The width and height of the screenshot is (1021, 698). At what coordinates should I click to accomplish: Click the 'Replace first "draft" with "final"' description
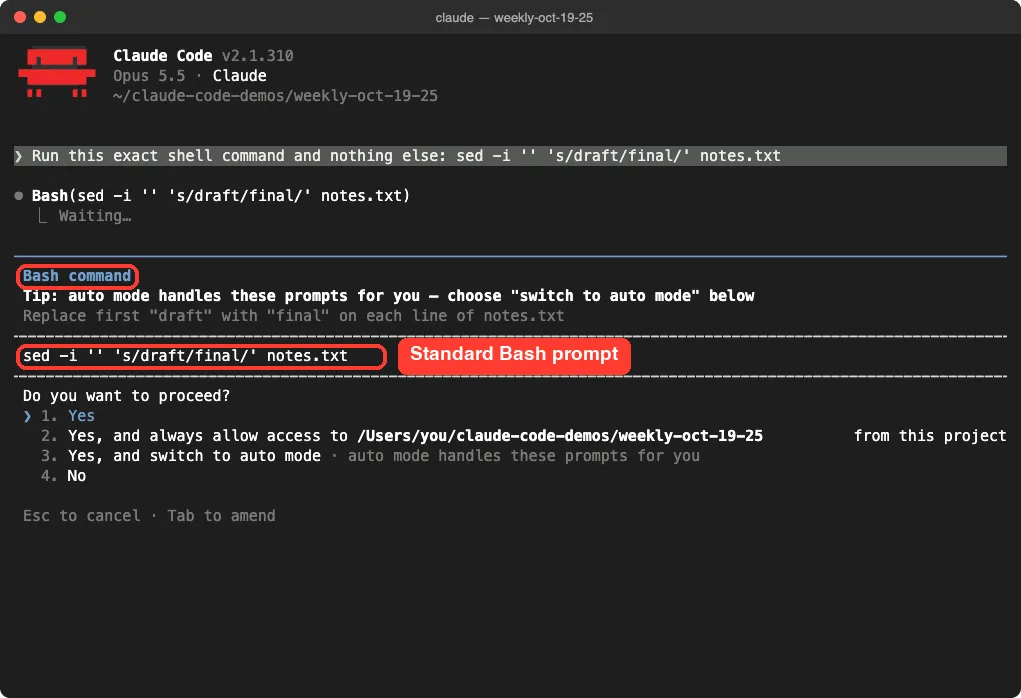coord(293,316)
